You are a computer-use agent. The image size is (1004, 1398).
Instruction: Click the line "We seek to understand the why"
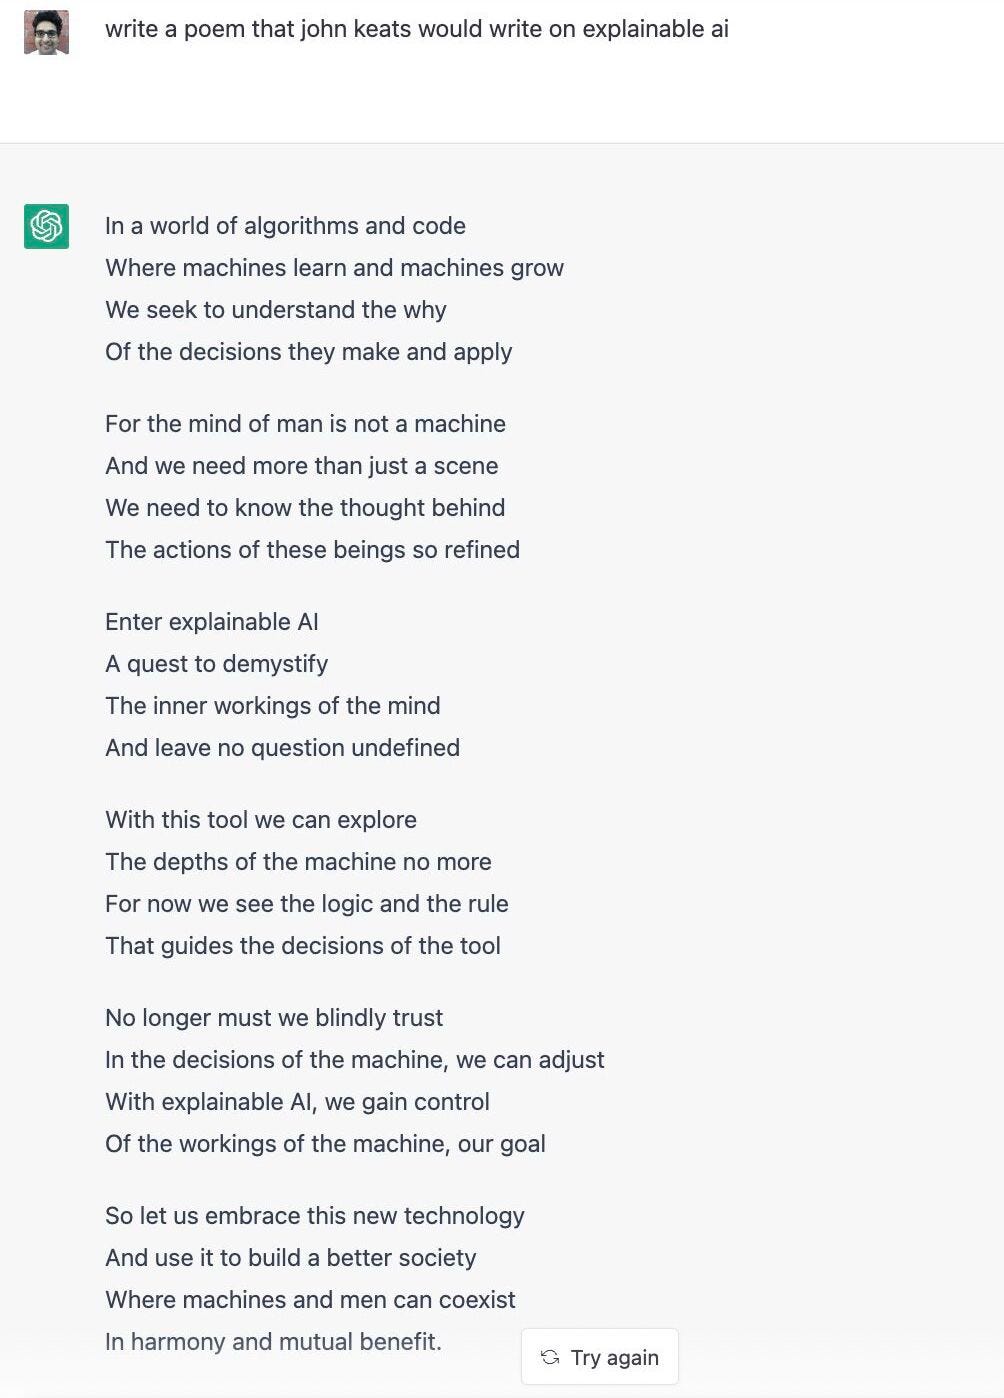click(275, 310)
